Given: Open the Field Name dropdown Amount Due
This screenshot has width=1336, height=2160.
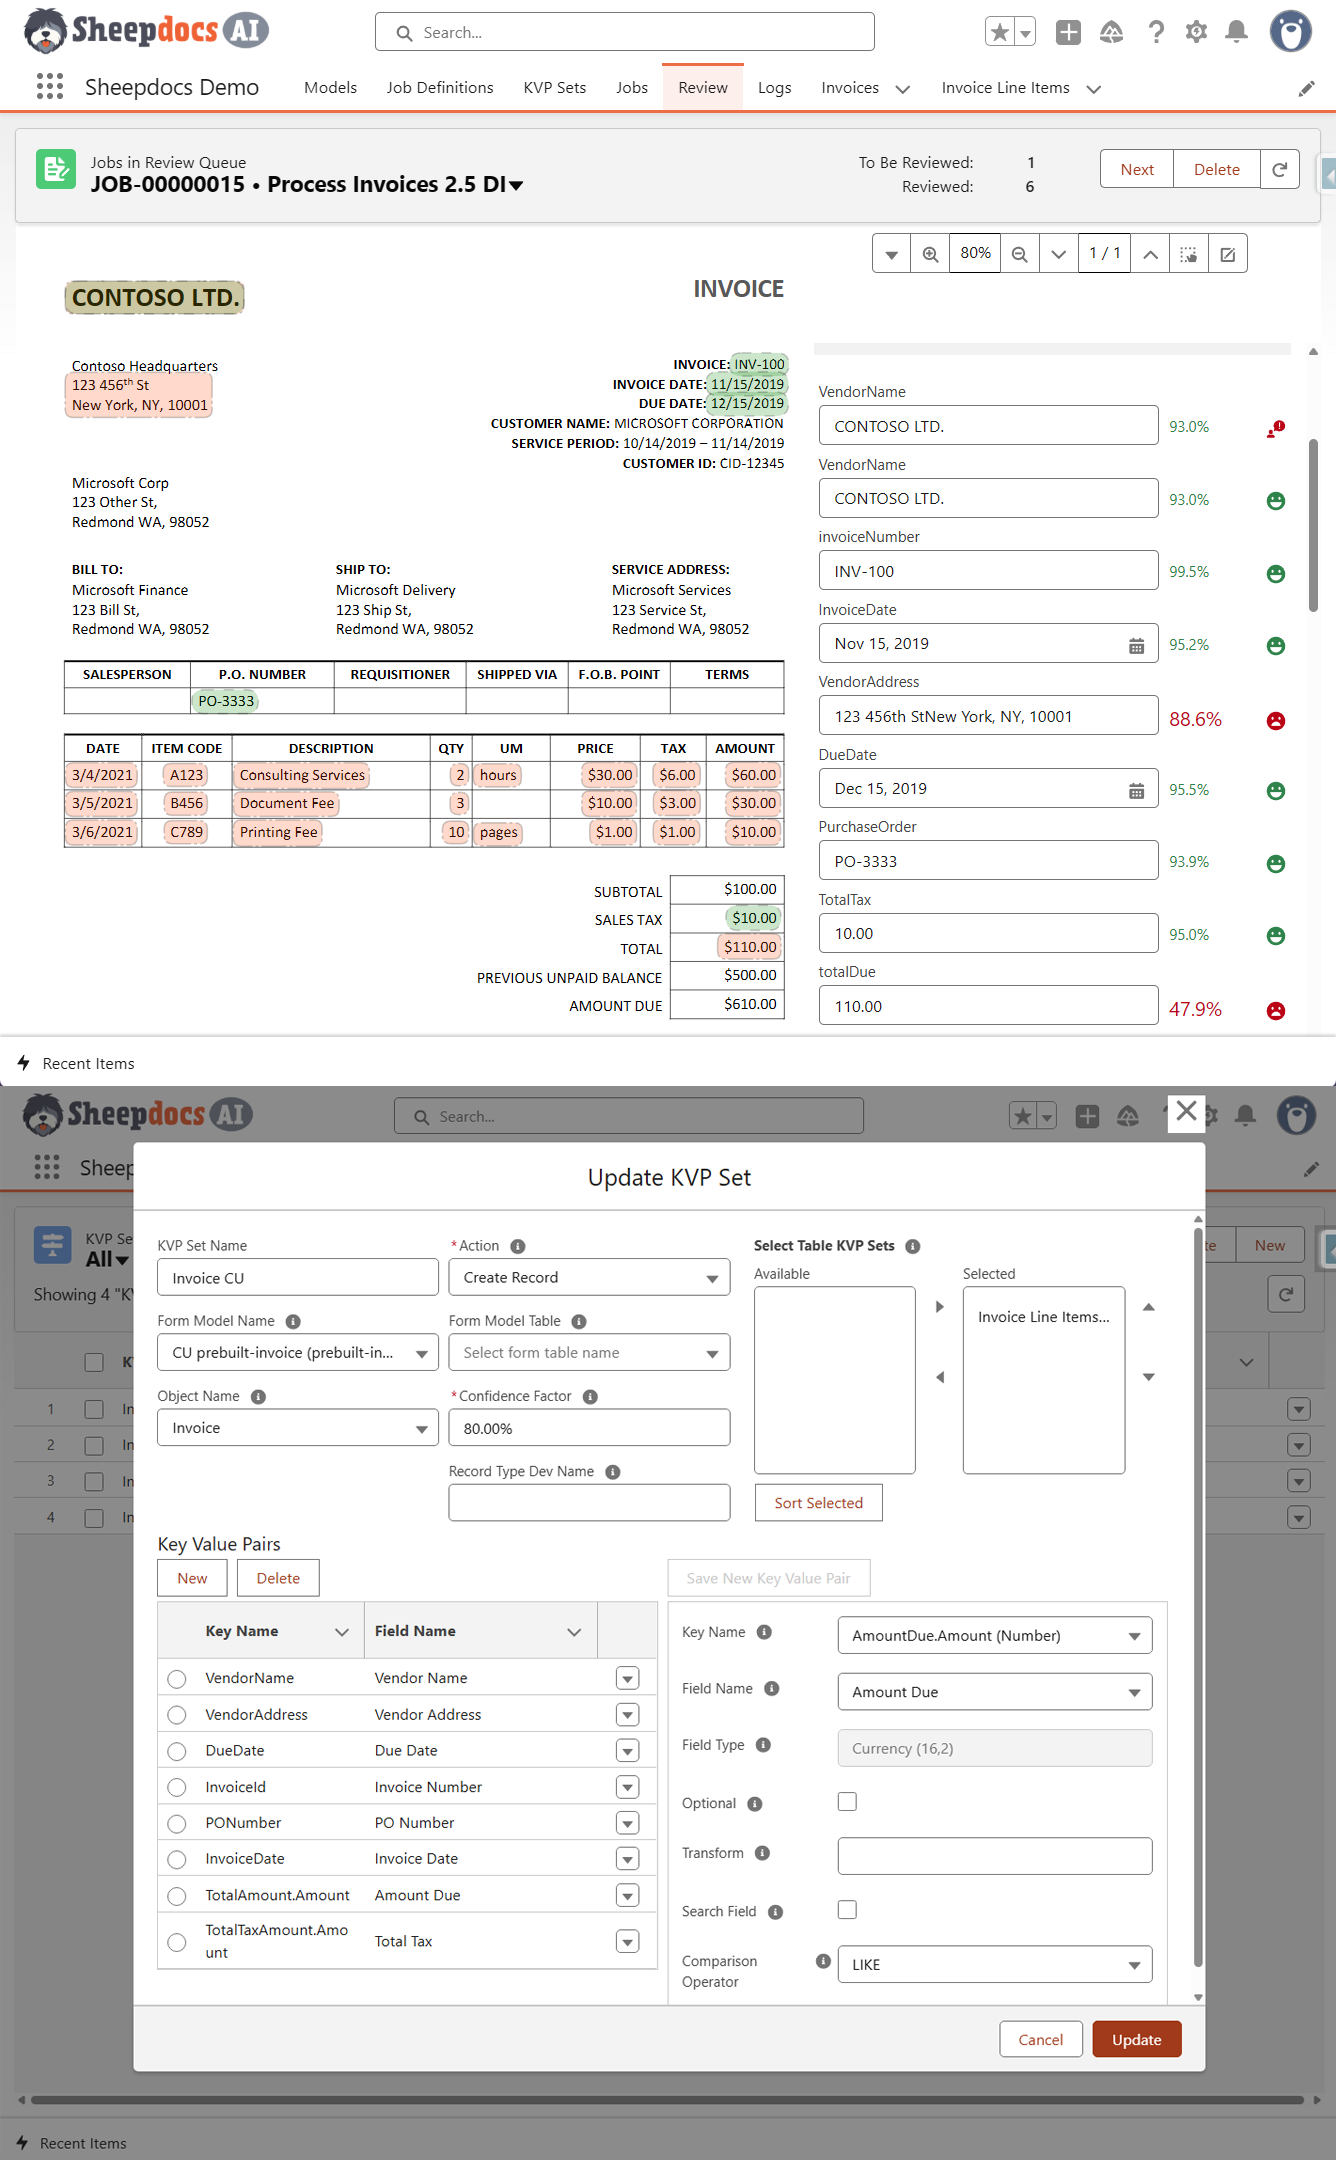Looking at the screenshot, I should coord(995,1692).
